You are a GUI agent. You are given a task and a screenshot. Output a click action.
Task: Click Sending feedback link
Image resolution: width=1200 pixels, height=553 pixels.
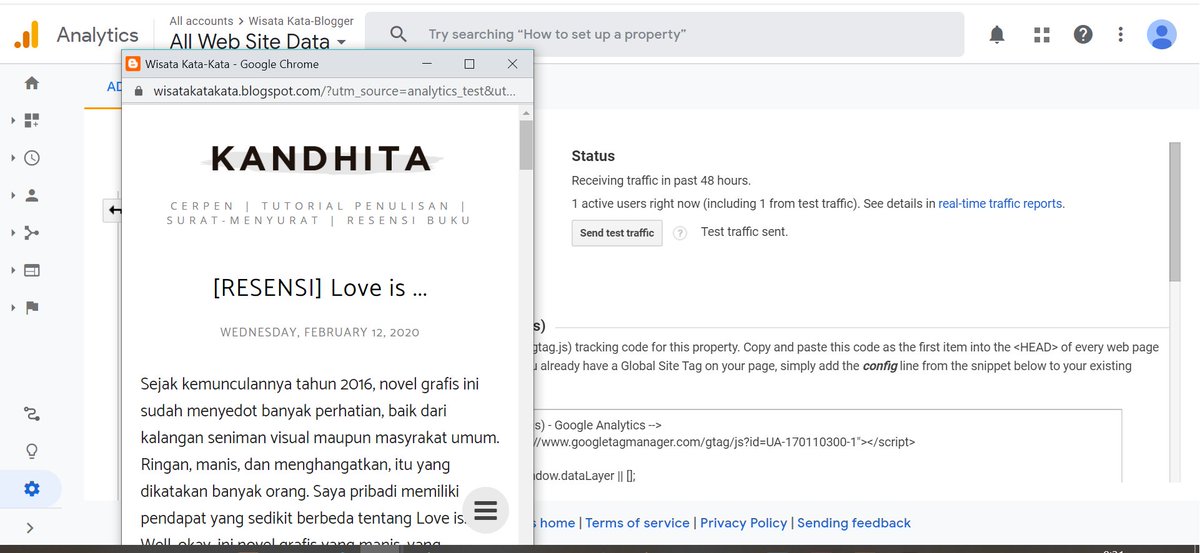coord(854,523)
